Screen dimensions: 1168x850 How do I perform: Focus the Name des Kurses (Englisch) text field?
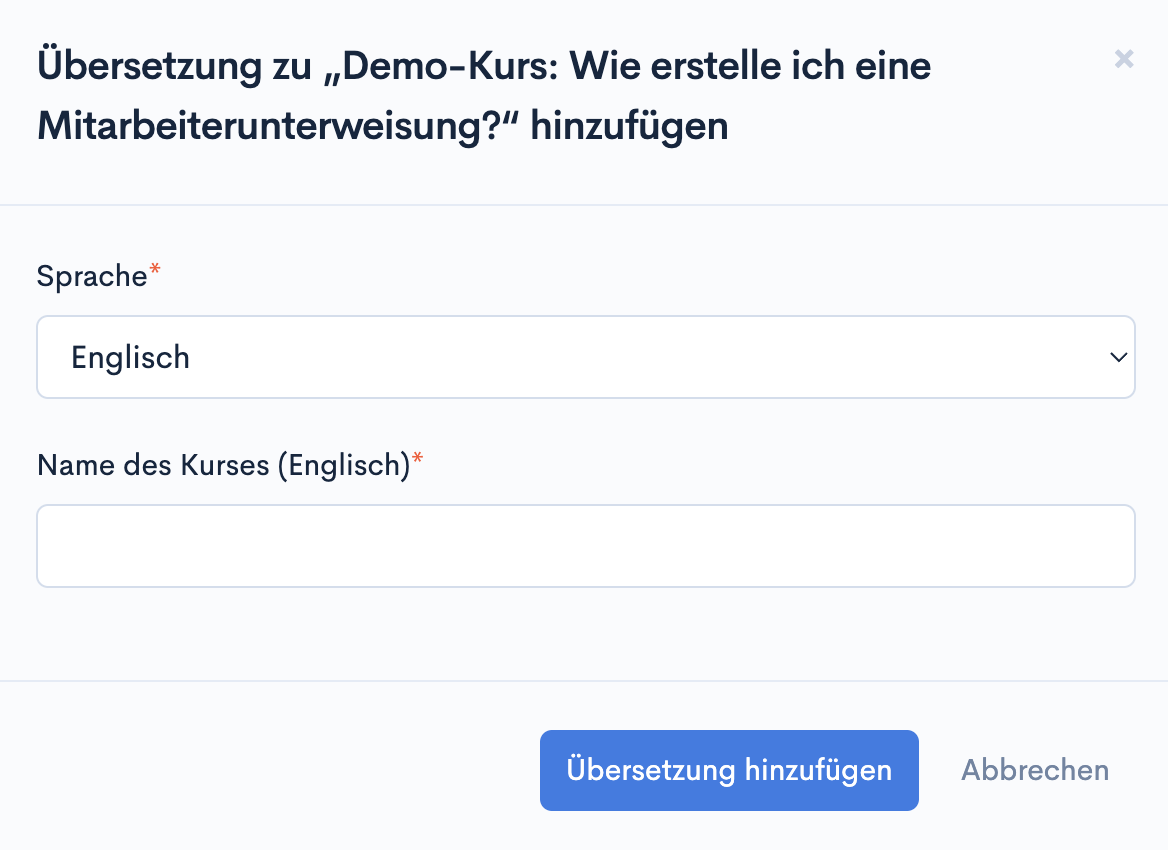585,545
